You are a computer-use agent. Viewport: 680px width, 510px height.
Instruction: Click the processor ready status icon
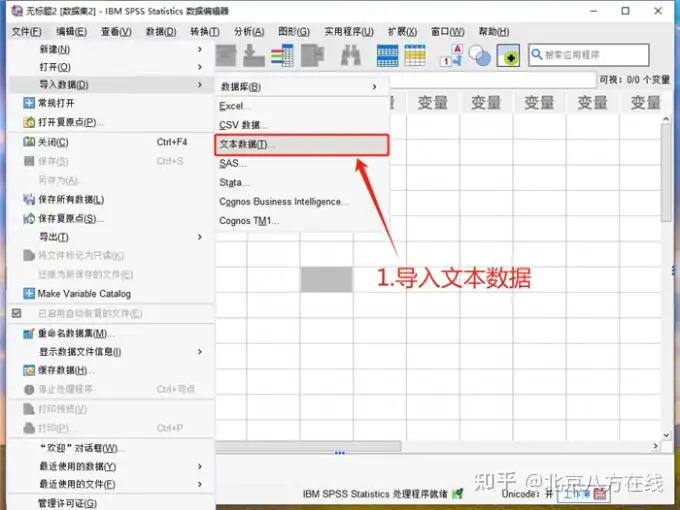(x=457, y=494)
